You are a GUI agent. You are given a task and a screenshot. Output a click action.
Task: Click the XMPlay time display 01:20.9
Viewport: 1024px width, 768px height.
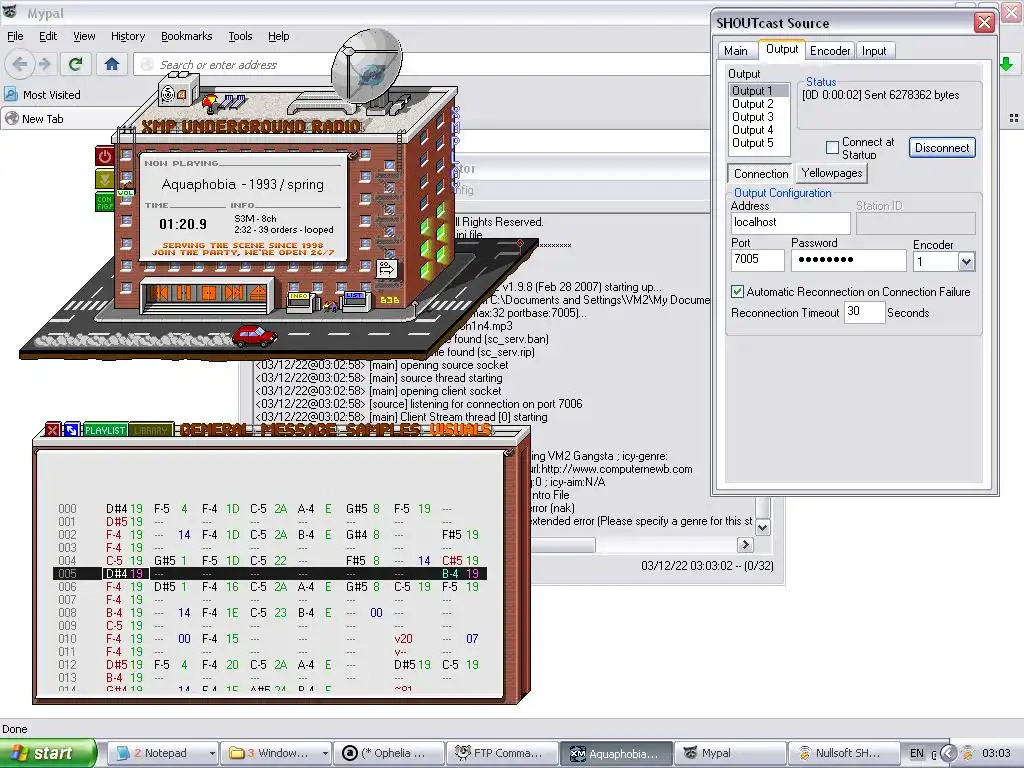coord(183,225)
